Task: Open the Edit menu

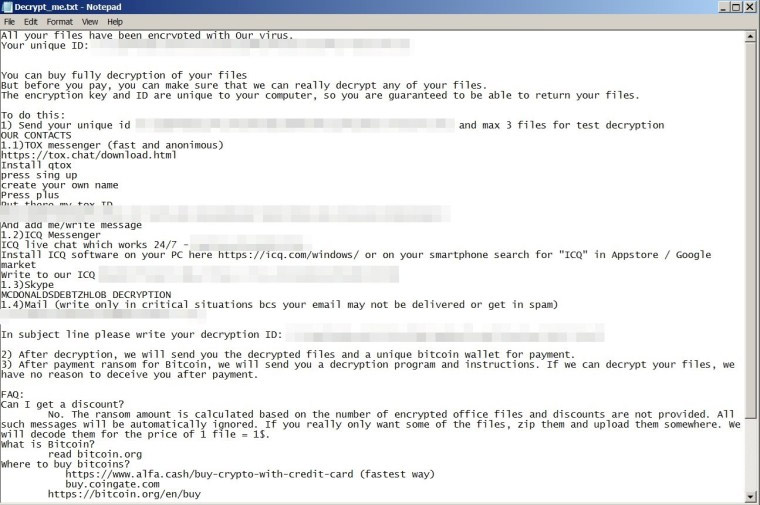Action: 31,22
